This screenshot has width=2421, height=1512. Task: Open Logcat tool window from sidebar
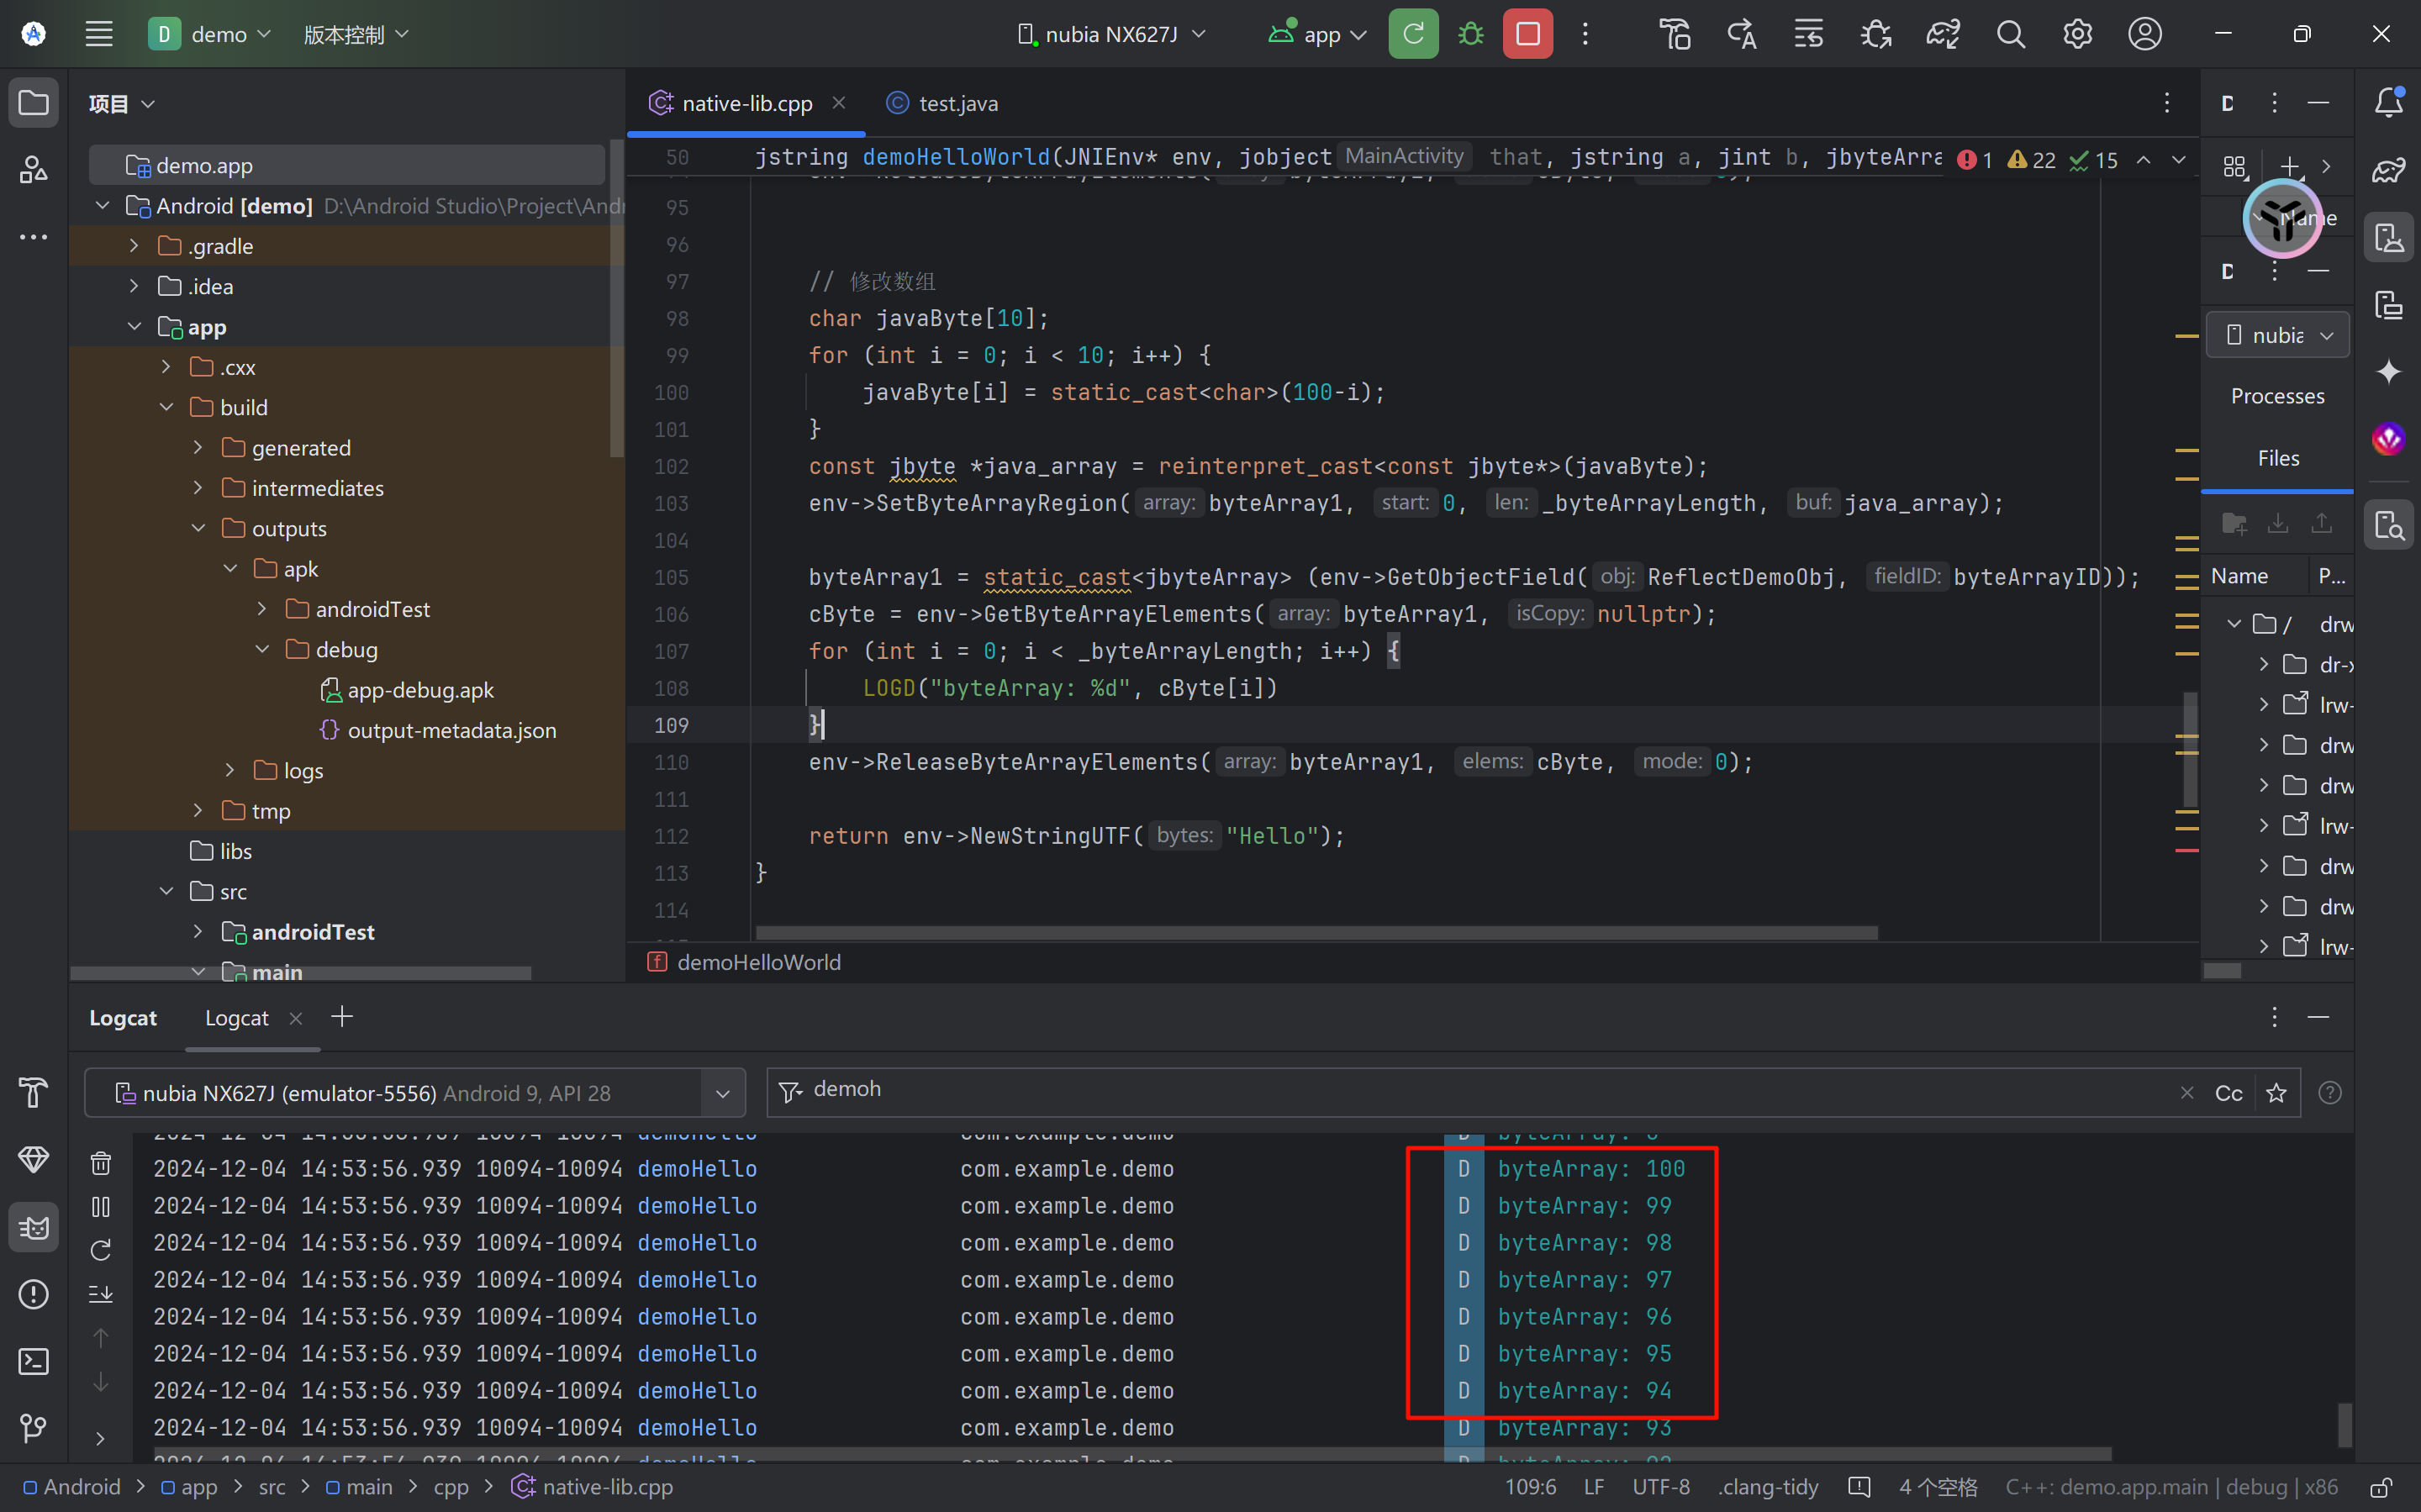pos(33,1227)
